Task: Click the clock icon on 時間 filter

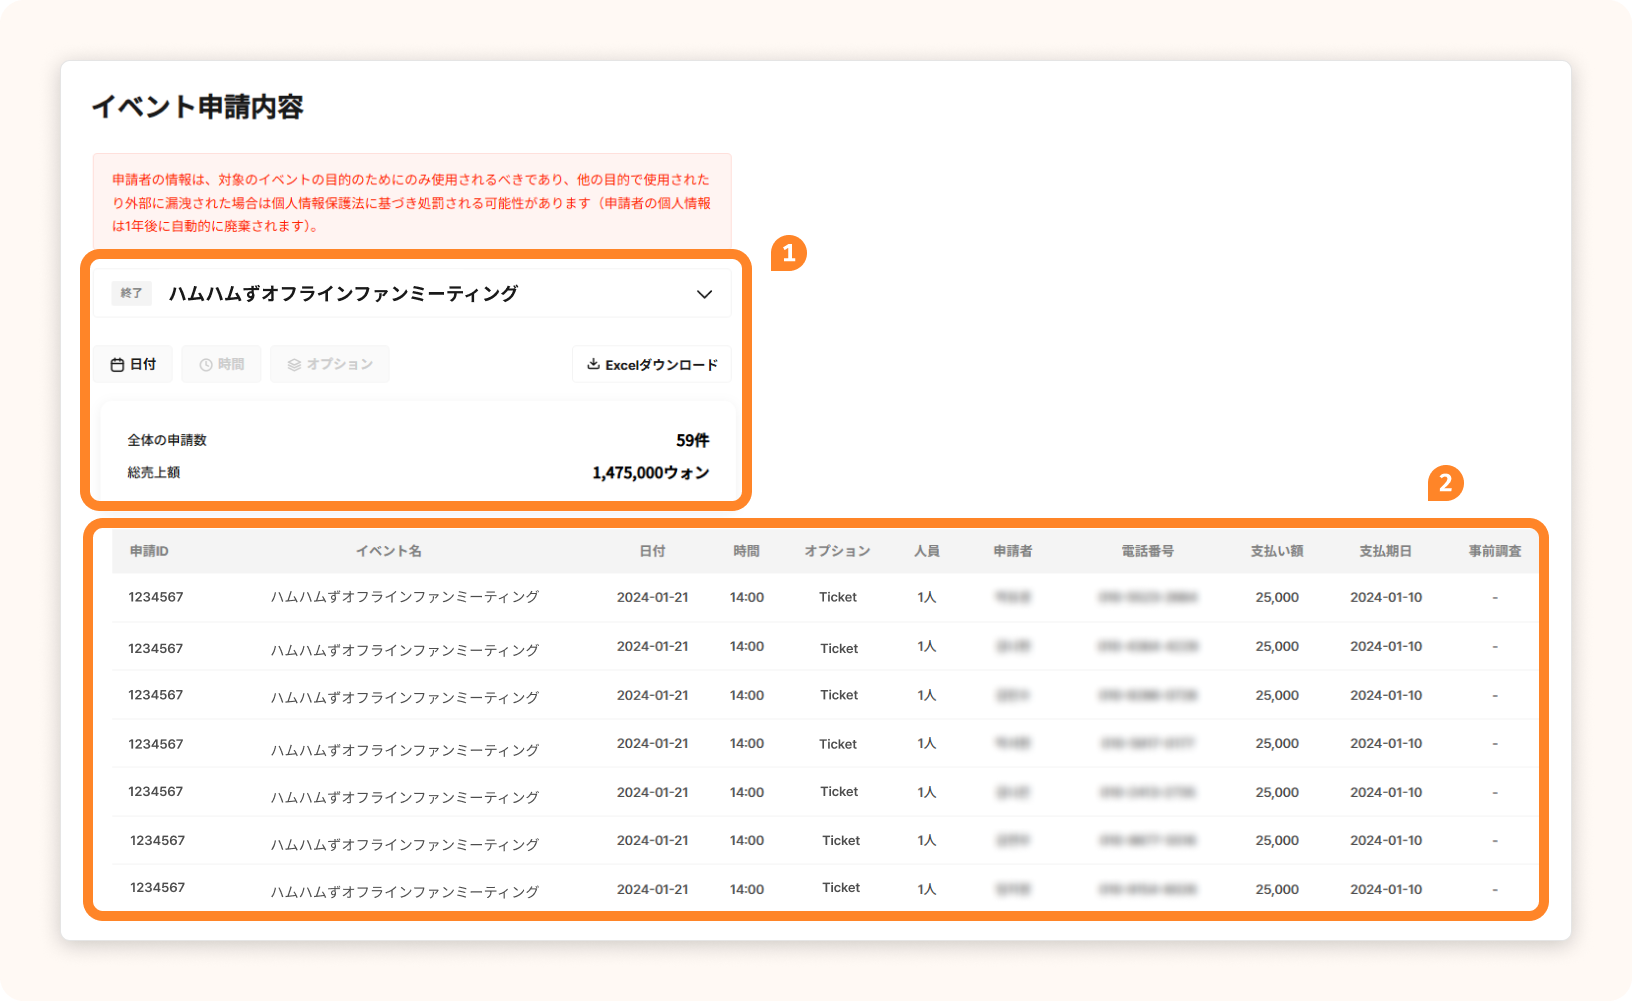Action: click(206, 365)
